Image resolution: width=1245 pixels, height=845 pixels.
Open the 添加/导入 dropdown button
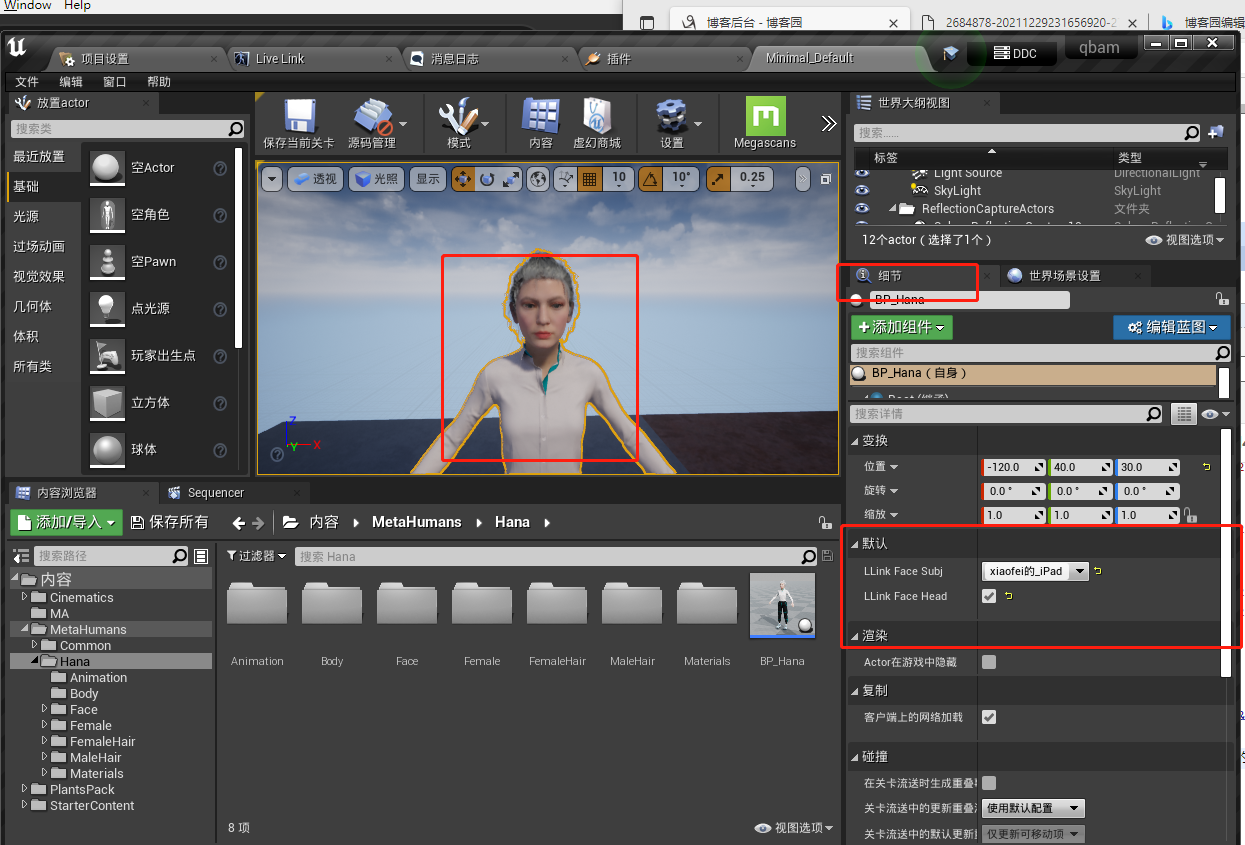tap(67, 522)
